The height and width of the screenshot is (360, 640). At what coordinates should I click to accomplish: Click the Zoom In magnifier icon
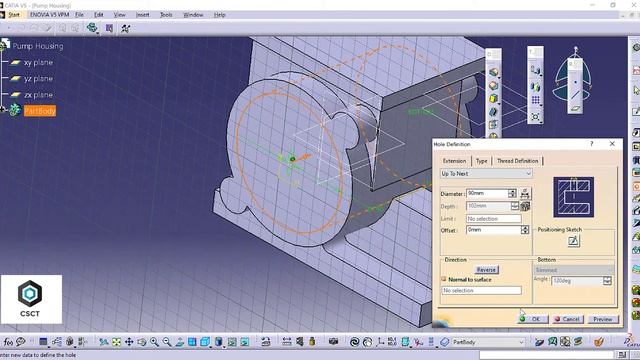pyautogui.click(x=154, y=342)
